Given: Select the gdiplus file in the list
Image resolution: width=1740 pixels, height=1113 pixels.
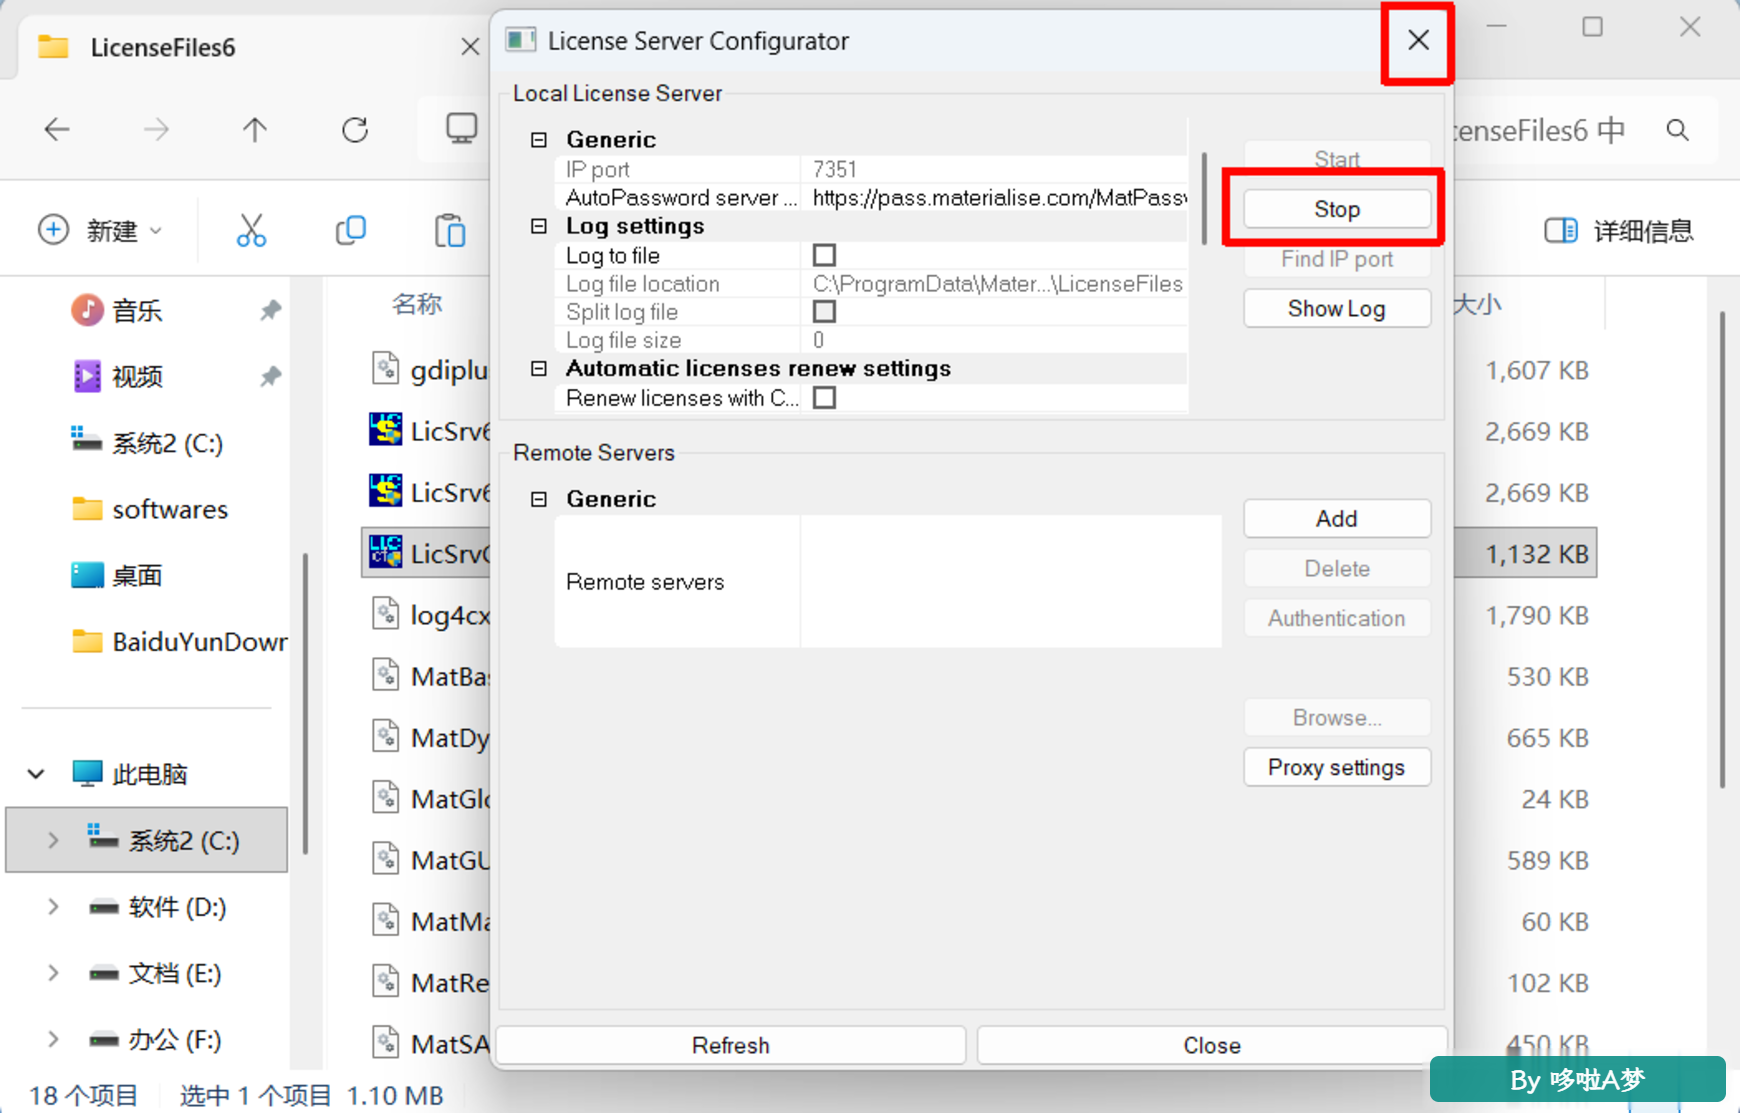Looking at the screenshot, I should coord(430,370).
